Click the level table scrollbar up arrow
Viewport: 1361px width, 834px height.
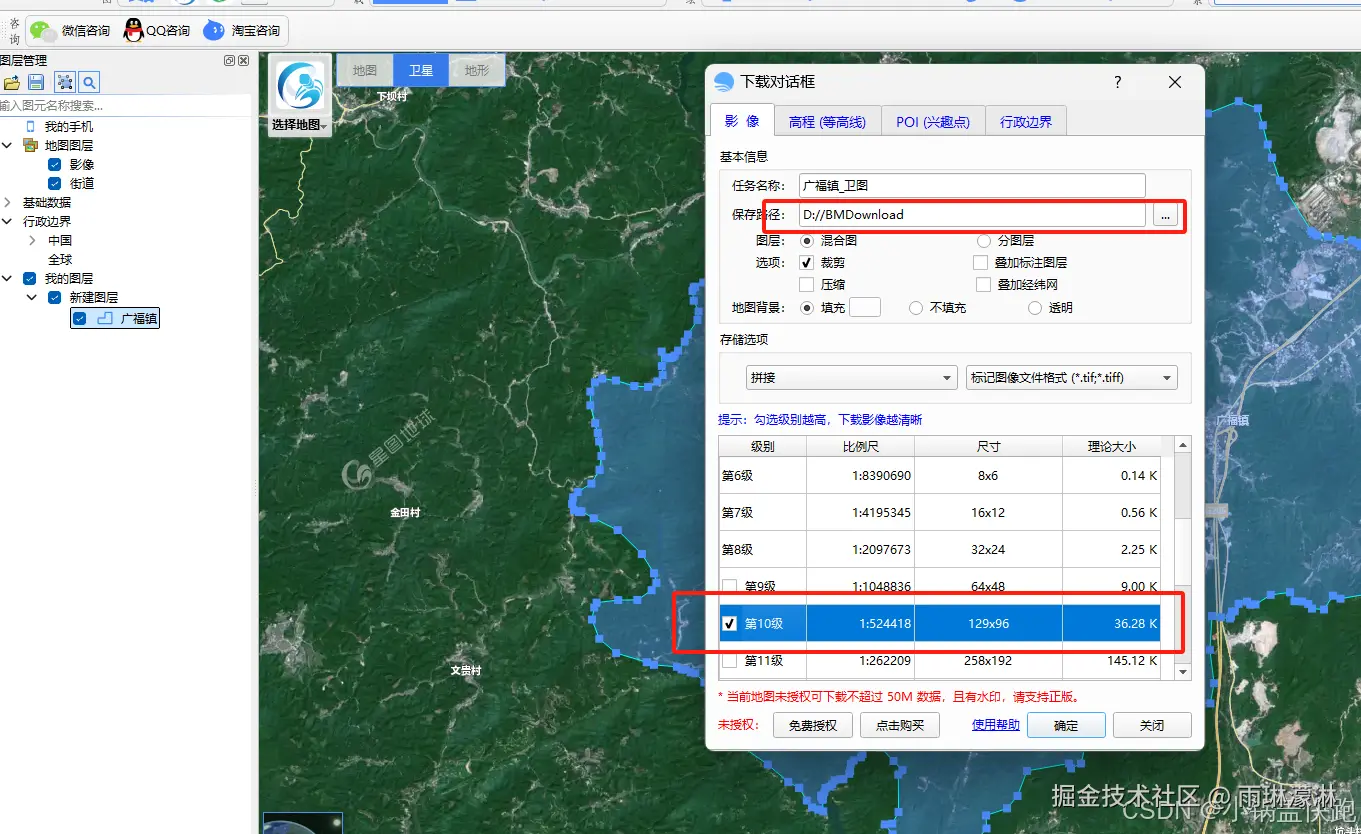coord(1184,445)
